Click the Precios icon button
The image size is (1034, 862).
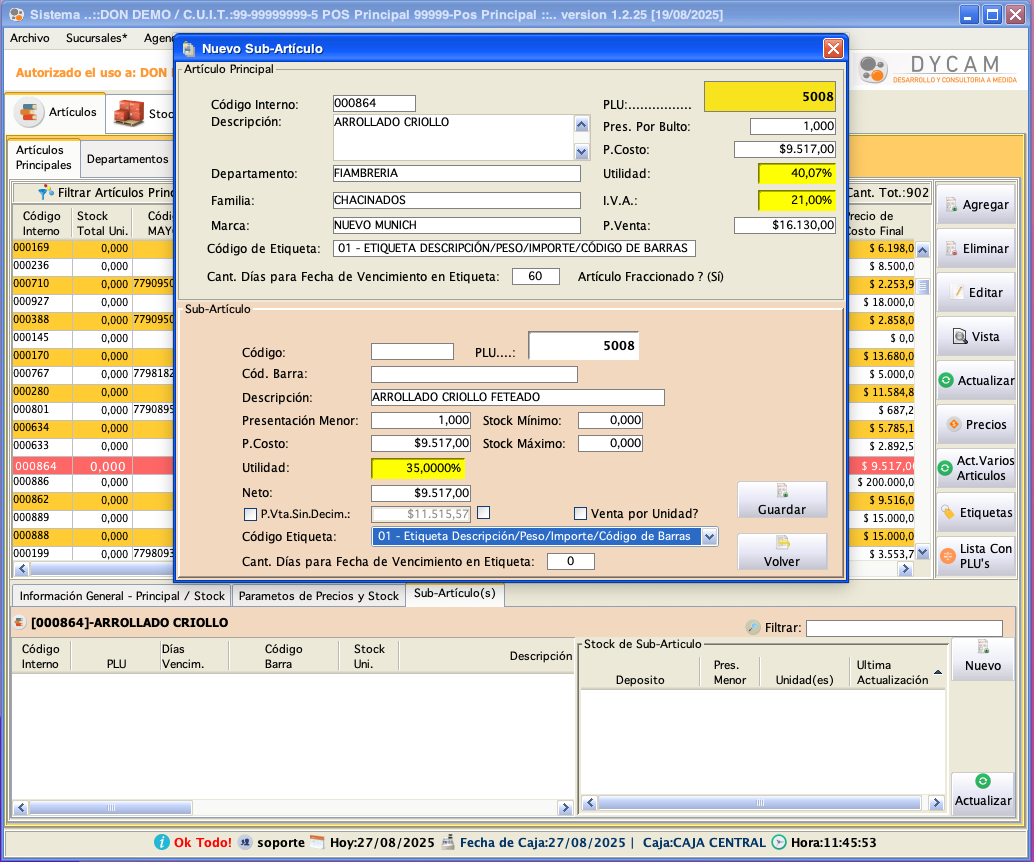(x=975, y=424)
